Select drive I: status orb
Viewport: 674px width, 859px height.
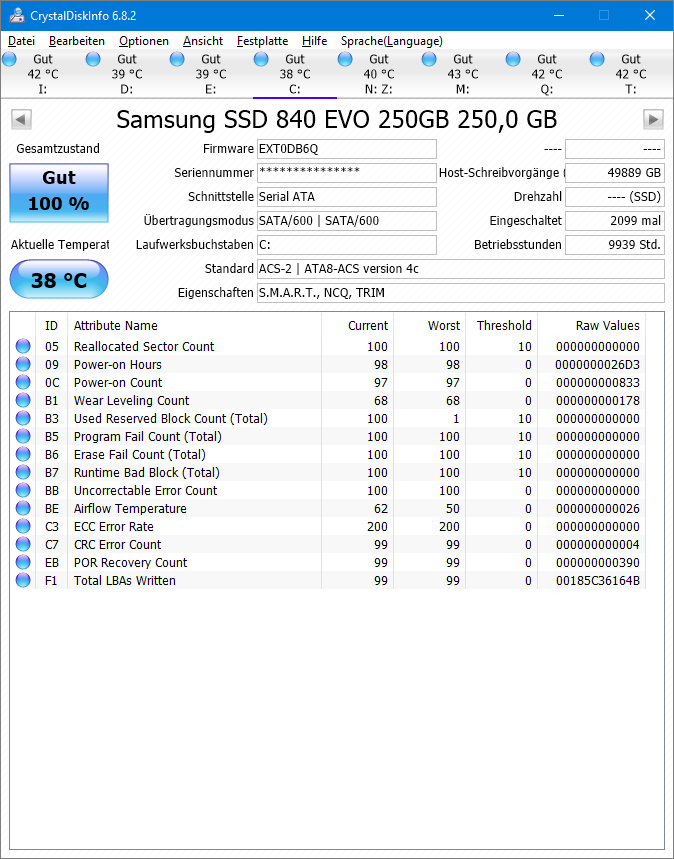coord(9,59)
